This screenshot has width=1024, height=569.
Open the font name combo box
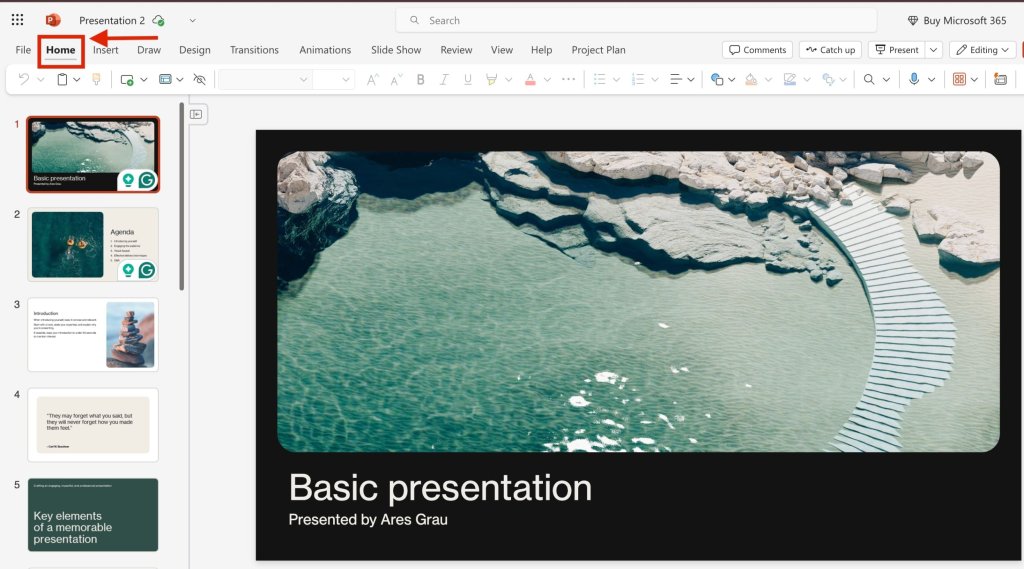pyautogui.click(x=264, y=79)
